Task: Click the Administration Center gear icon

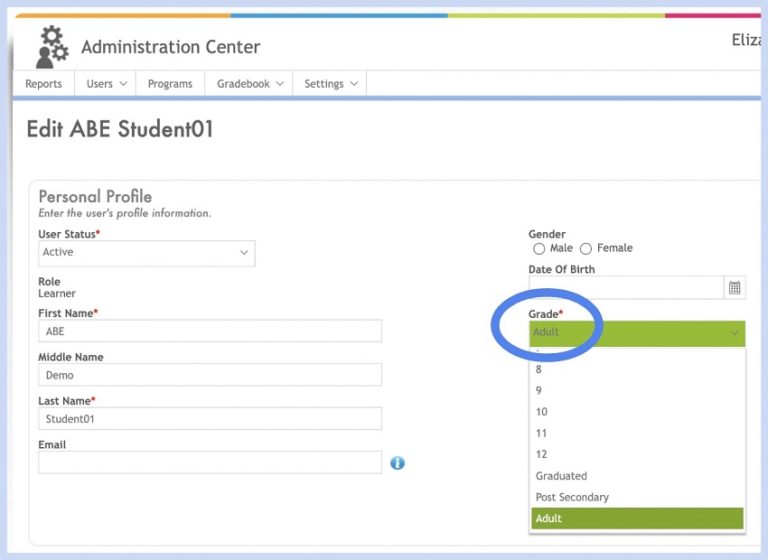Action: pyautogui.click(x=50, y=46)
